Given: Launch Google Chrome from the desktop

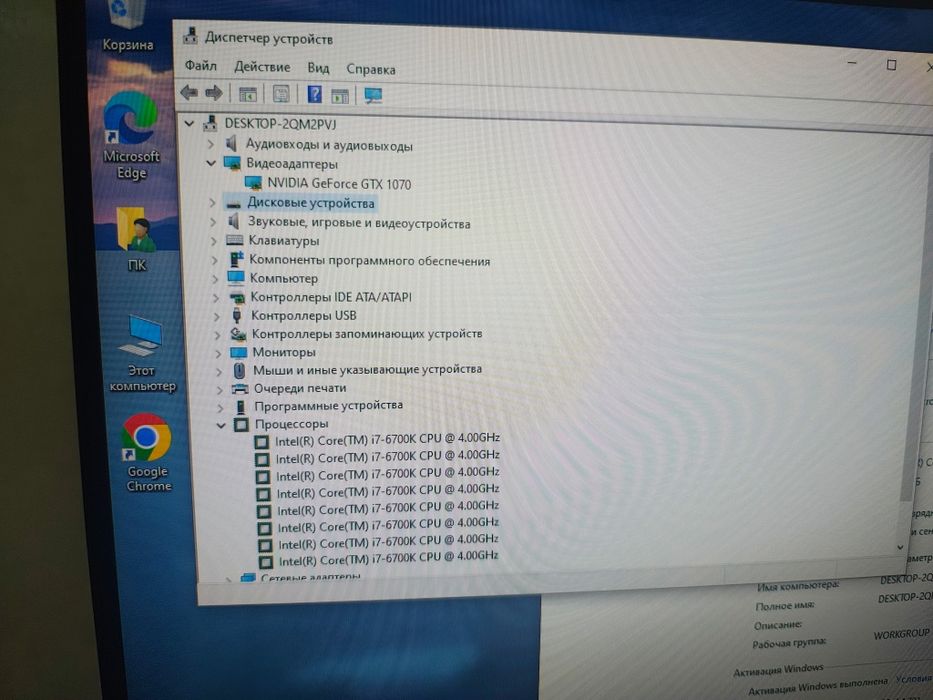Looking at the screenshot, I should (147, 452).
